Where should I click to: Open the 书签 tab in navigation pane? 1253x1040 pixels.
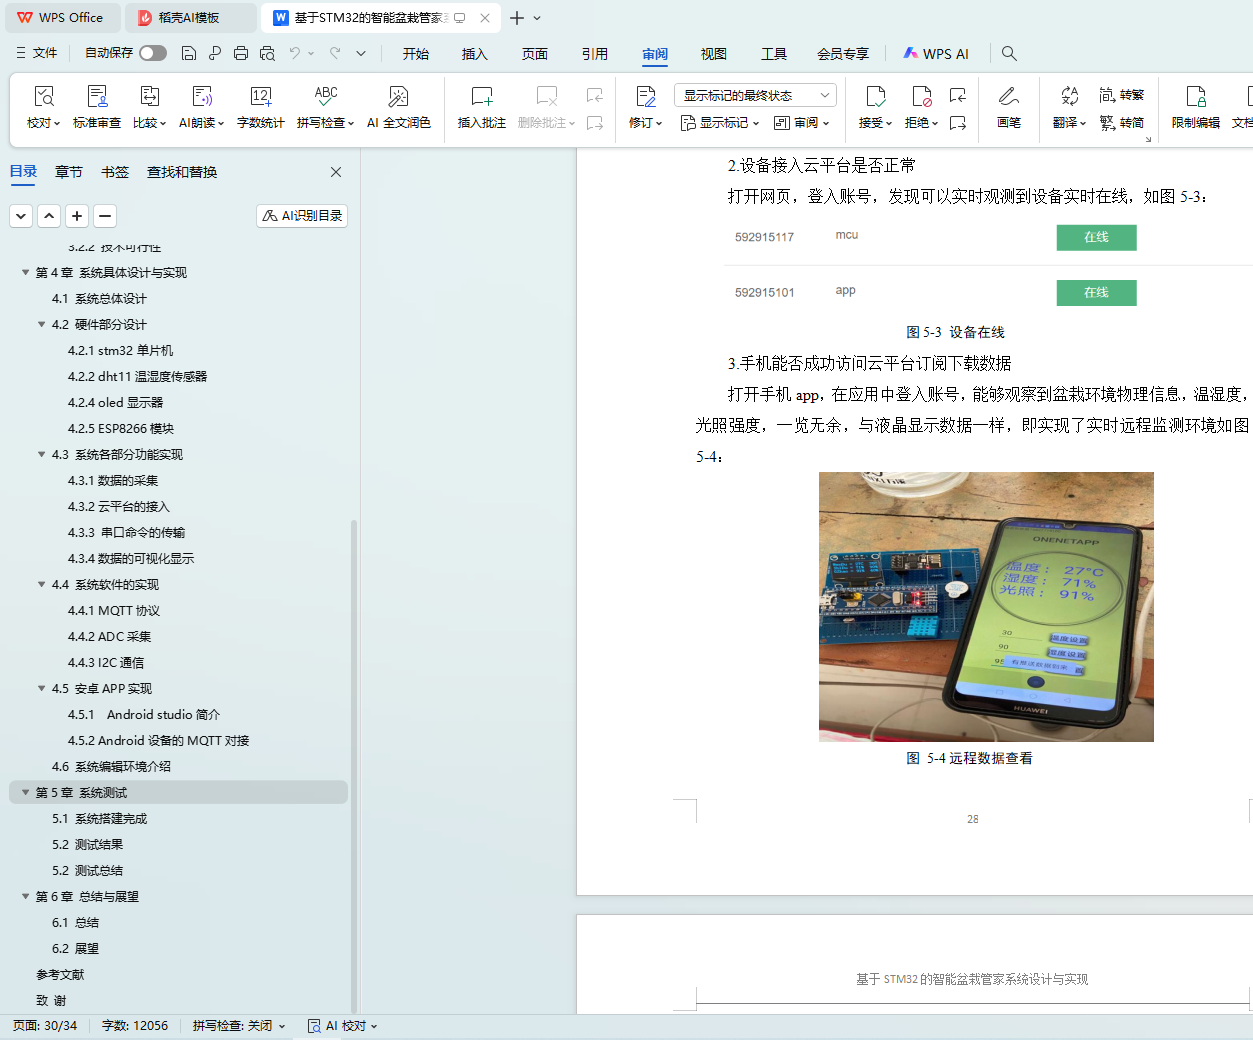115,172
